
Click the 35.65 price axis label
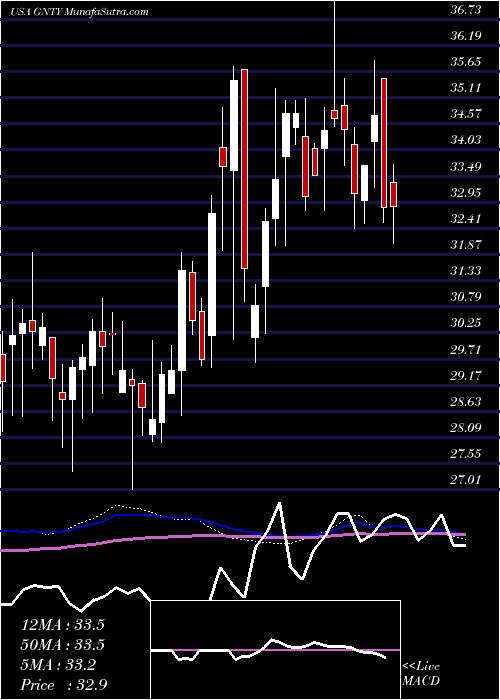click(x=466, y=62)
